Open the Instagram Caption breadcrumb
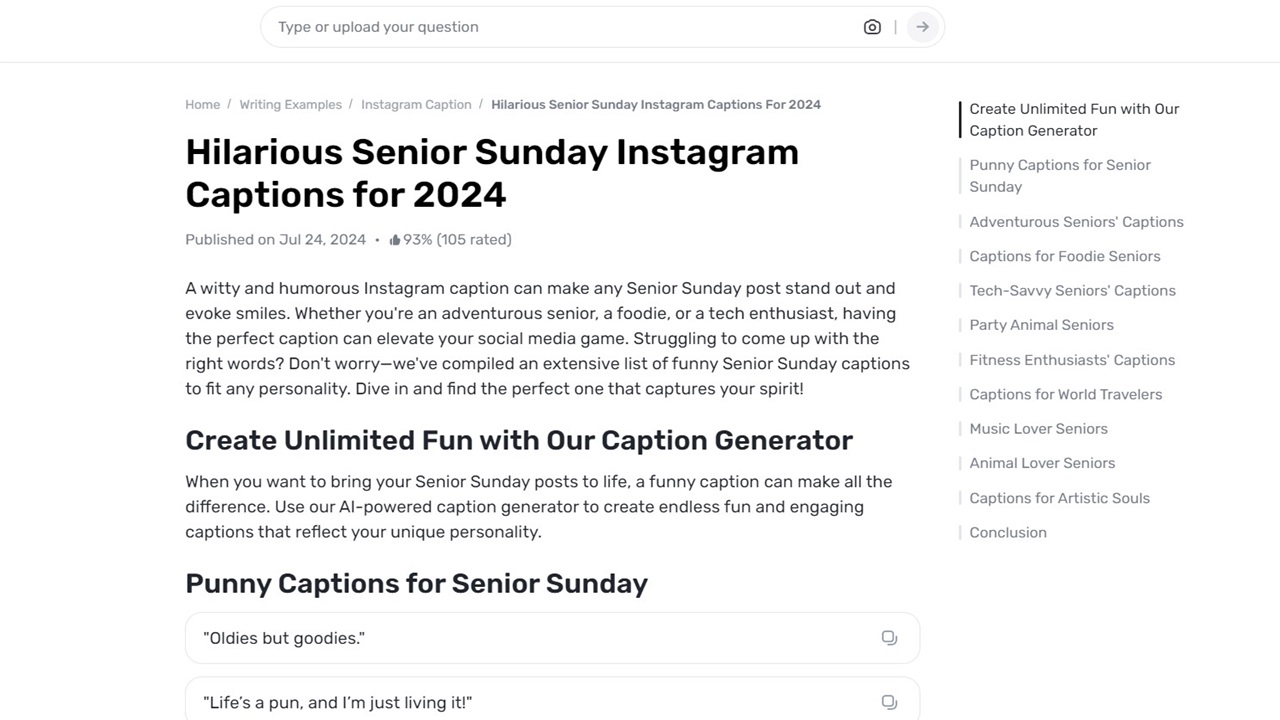The image size is (1280, 720). tap(416, 104)
